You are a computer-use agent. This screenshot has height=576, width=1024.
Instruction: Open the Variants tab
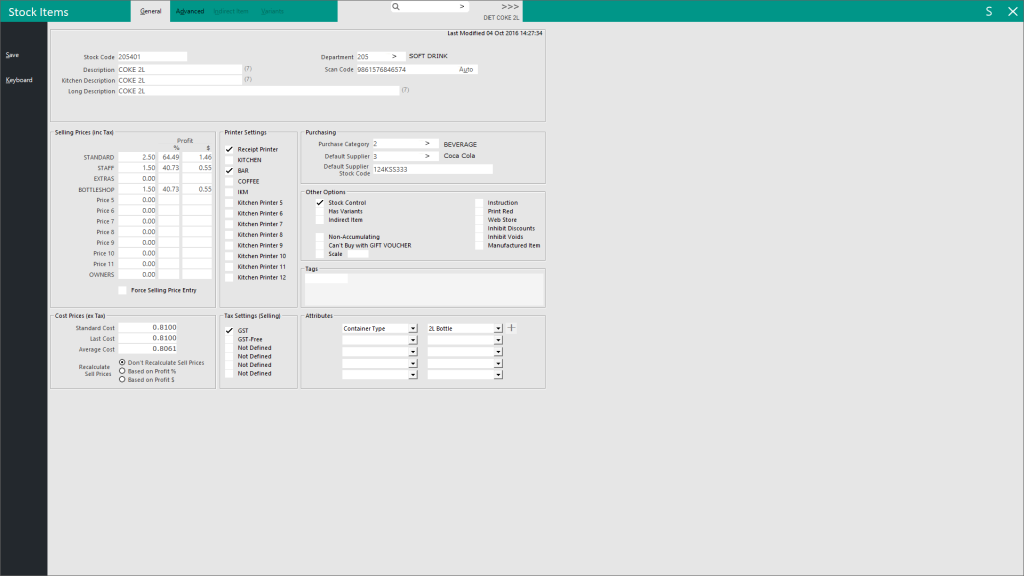pyautogui.click(x=273, y=11)
